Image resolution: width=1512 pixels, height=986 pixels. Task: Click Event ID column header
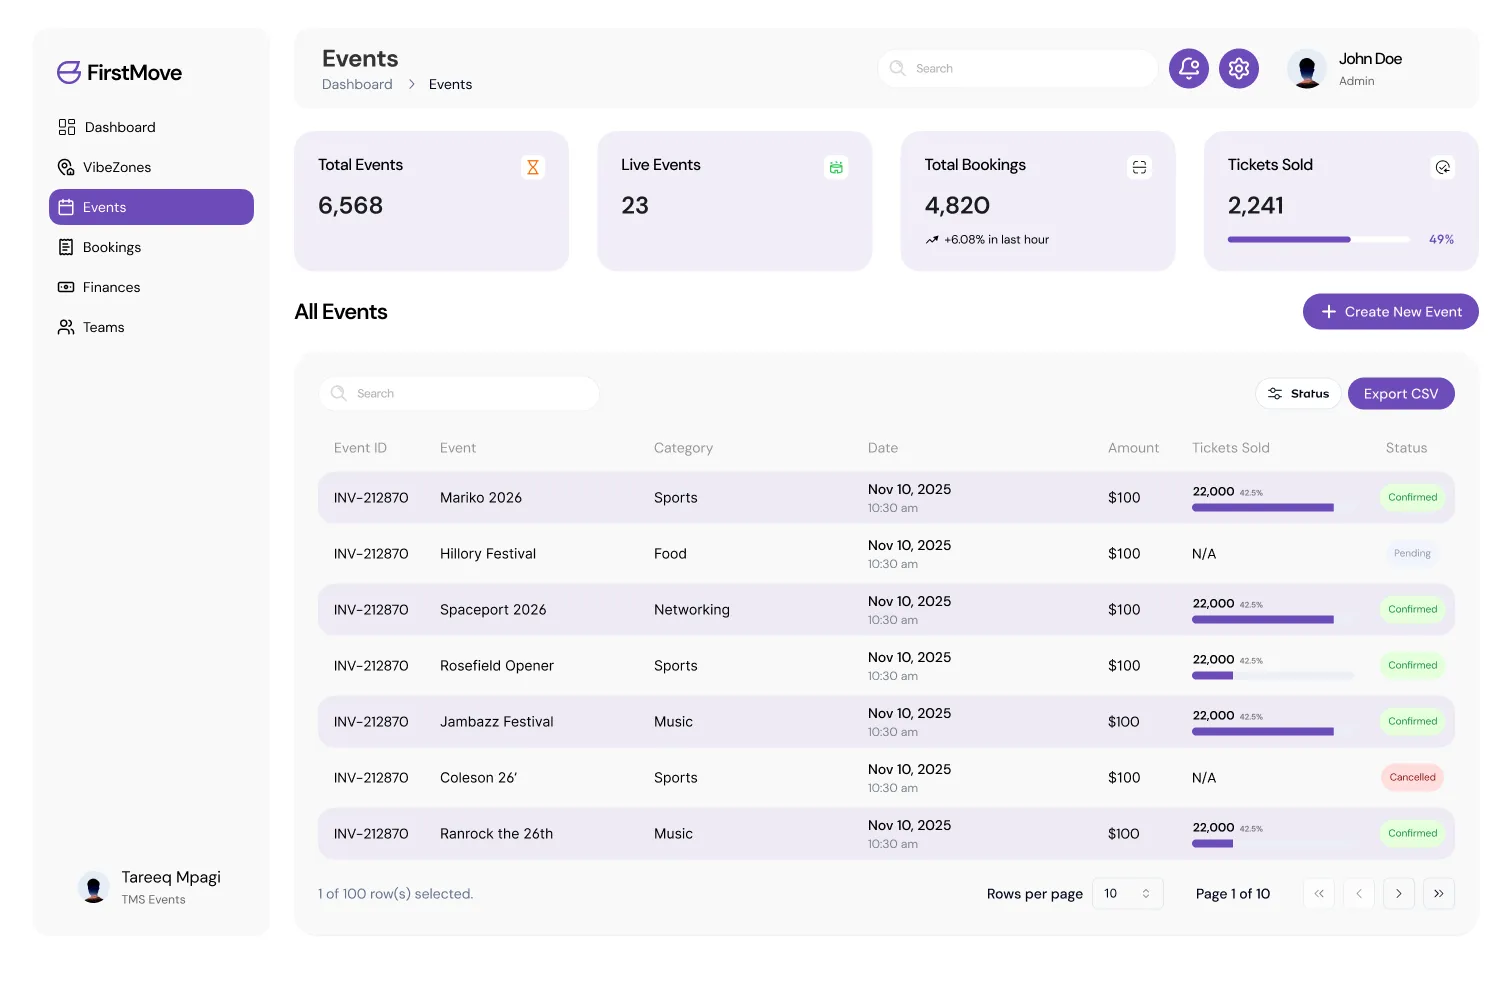360,448
